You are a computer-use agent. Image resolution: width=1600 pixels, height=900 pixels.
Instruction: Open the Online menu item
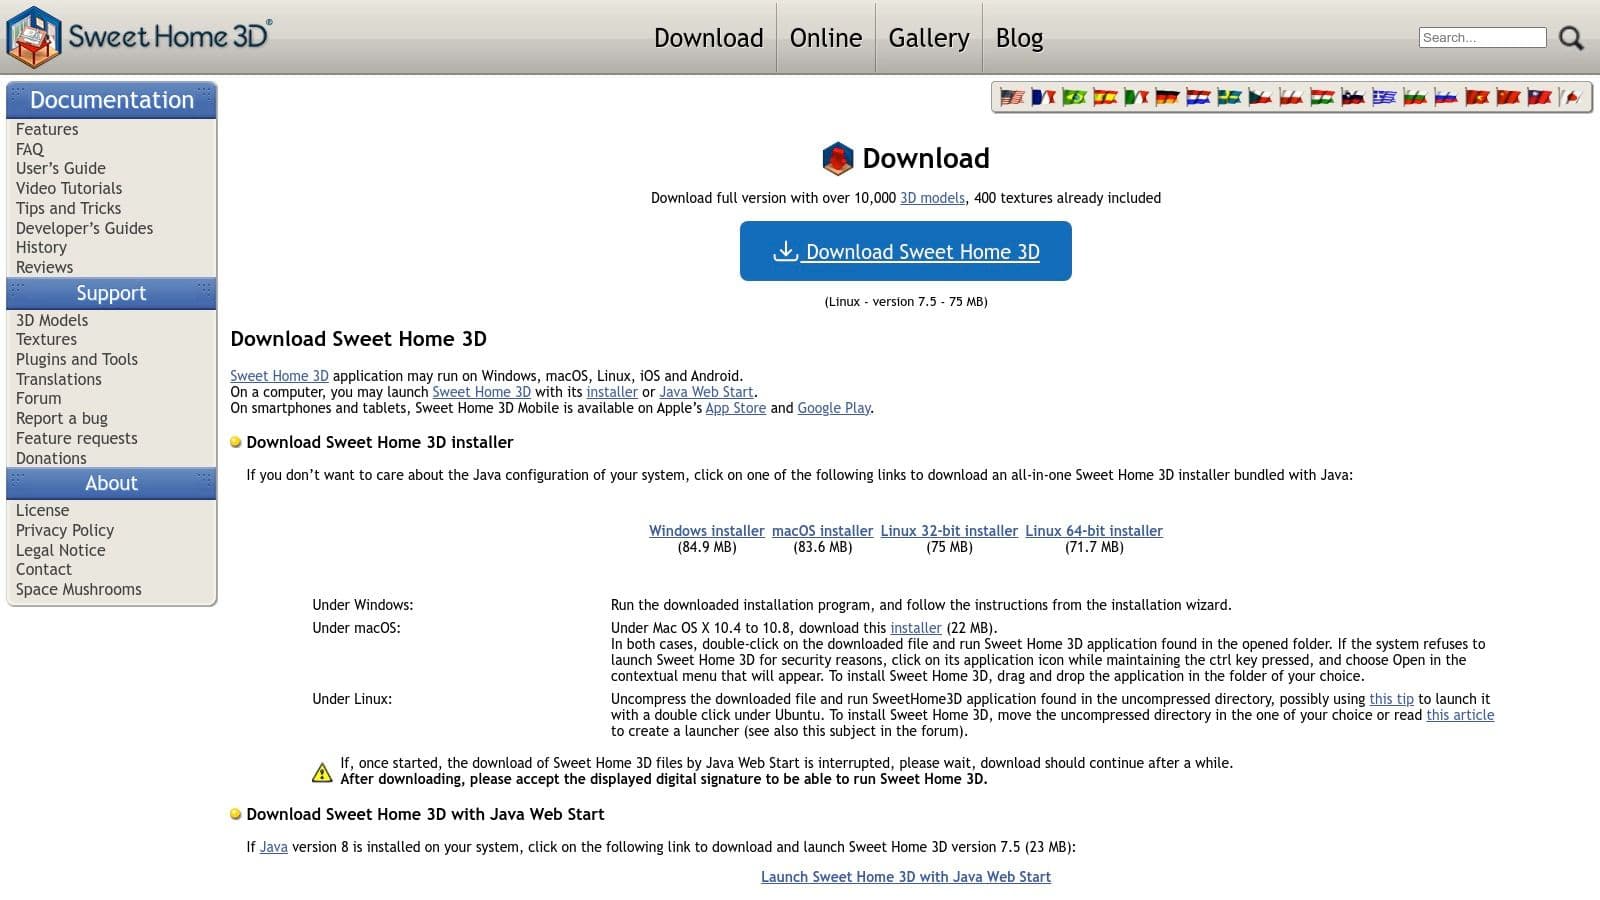[825, 38]
